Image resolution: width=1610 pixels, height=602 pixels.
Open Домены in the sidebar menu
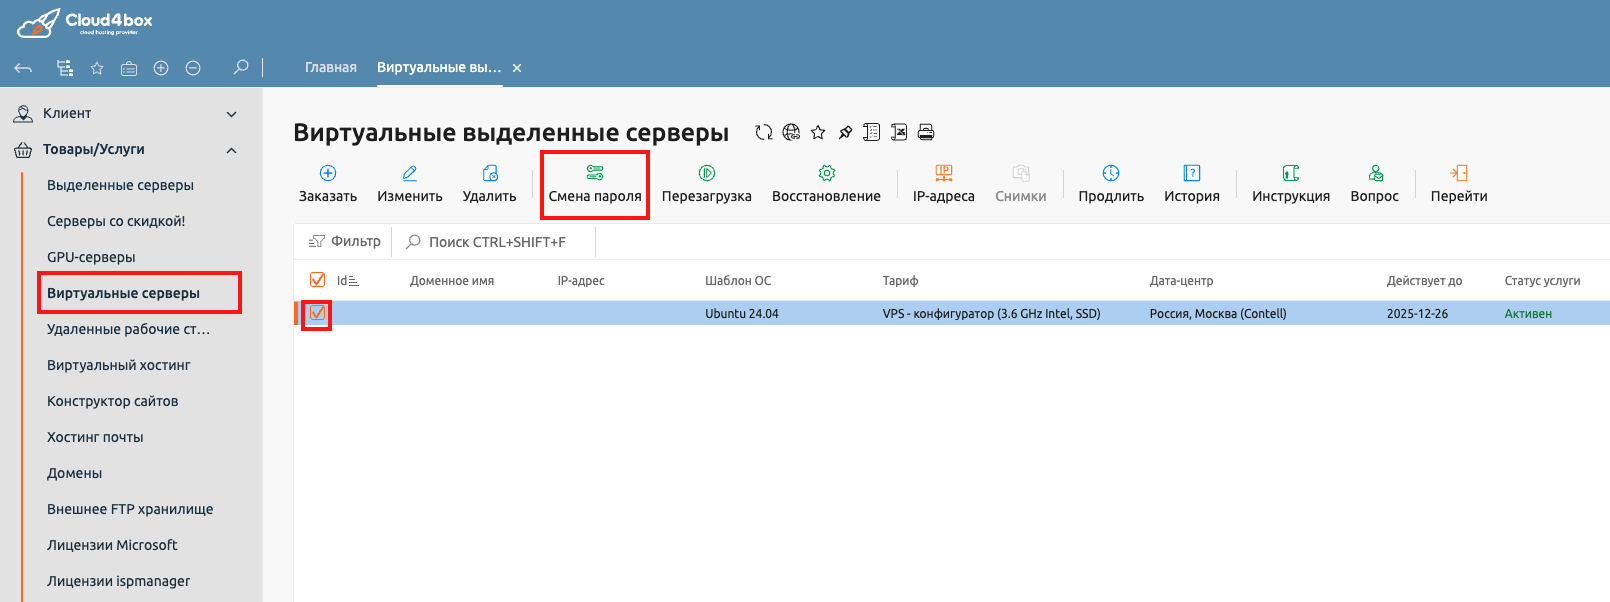click(x=75, y=473)
